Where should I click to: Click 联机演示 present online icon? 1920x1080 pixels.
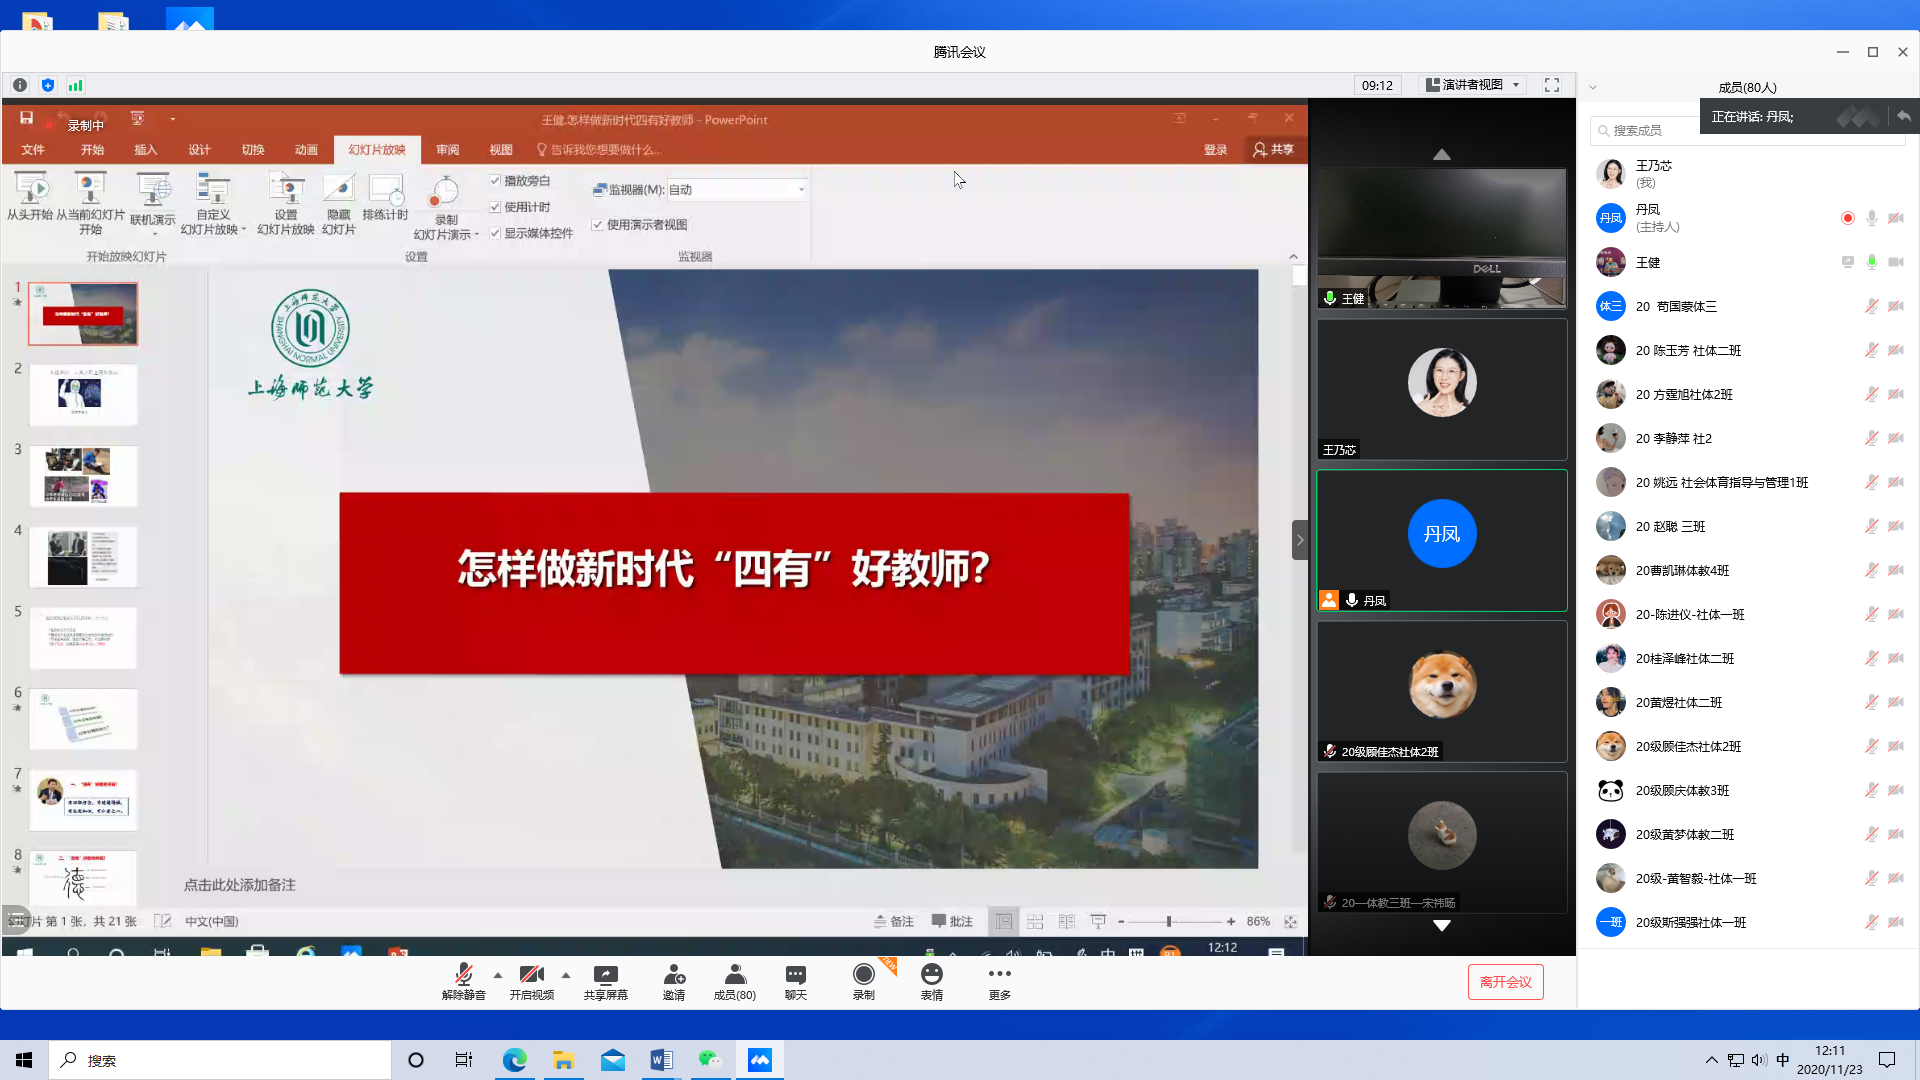(x=153, y=189)
